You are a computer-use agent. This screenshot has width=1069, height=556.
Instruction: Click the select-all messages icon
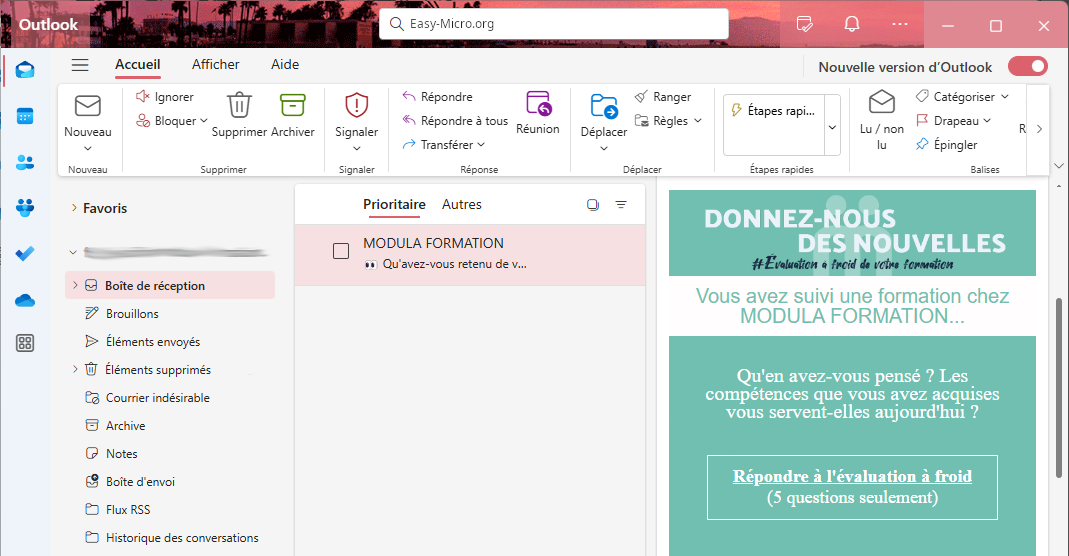click(x=592, y=204)
